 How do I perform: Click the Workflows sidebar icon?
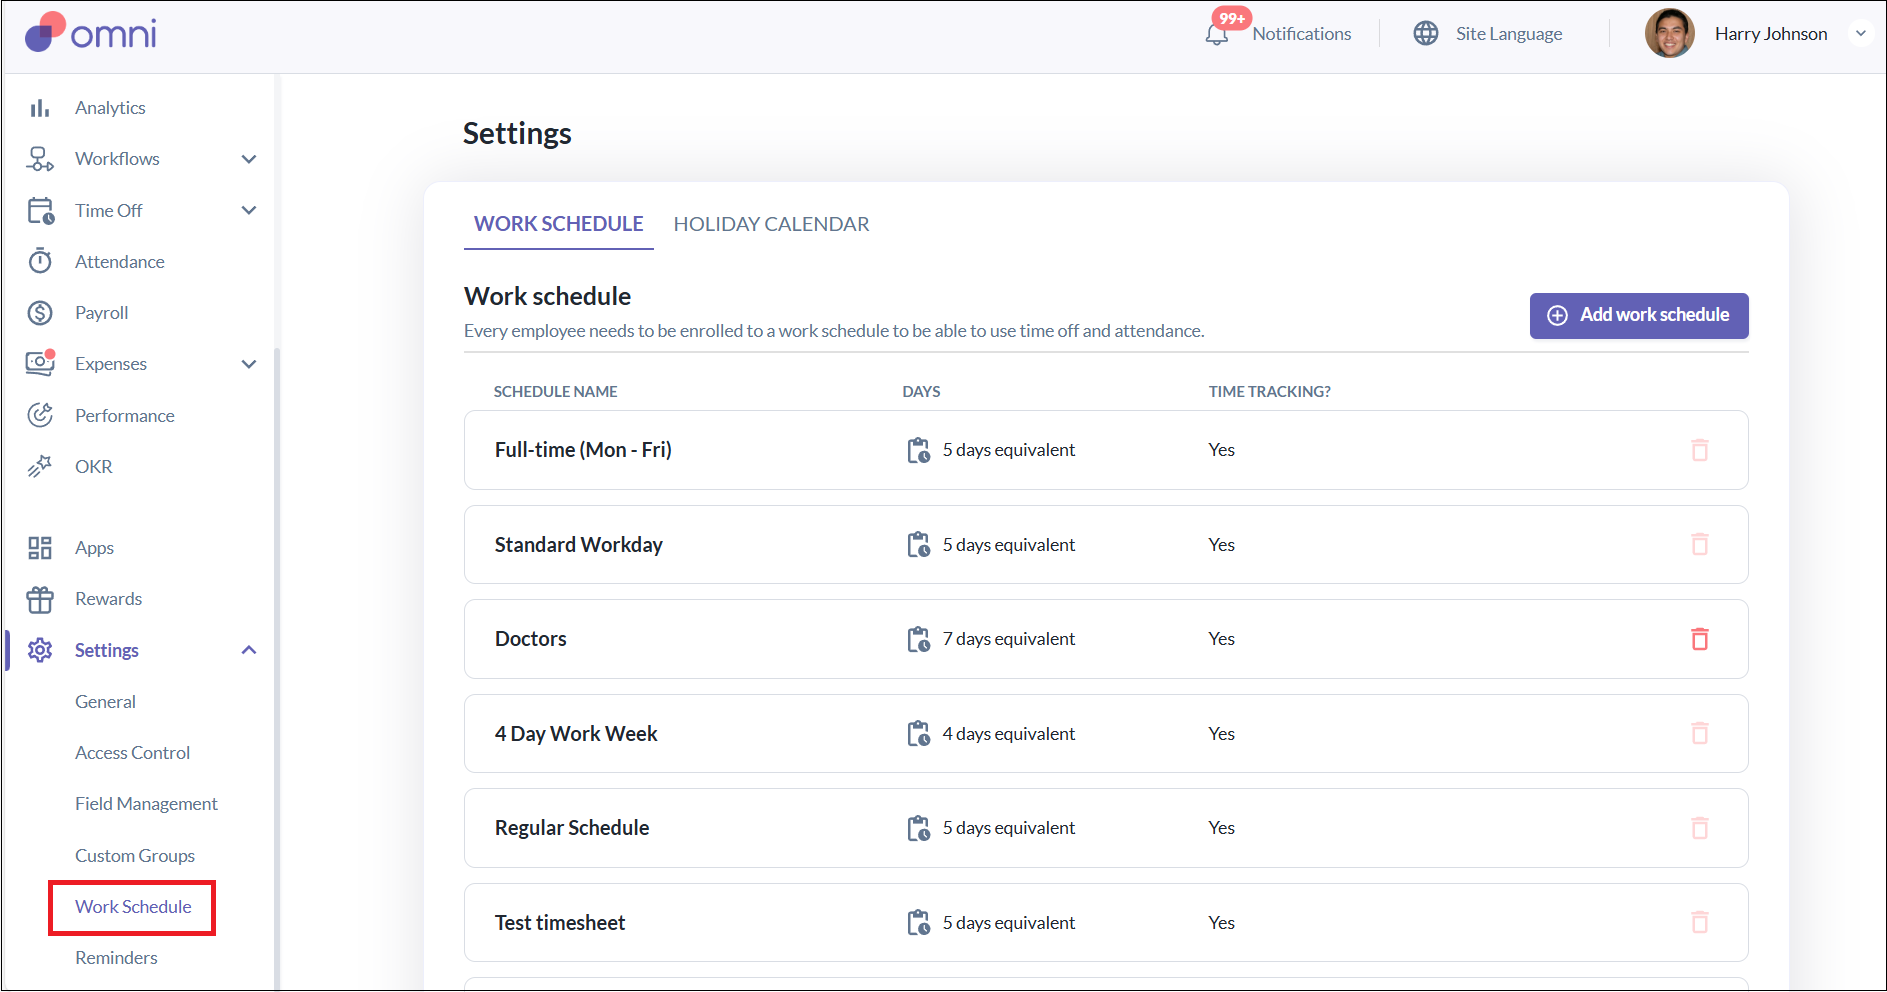pos(40,159)
